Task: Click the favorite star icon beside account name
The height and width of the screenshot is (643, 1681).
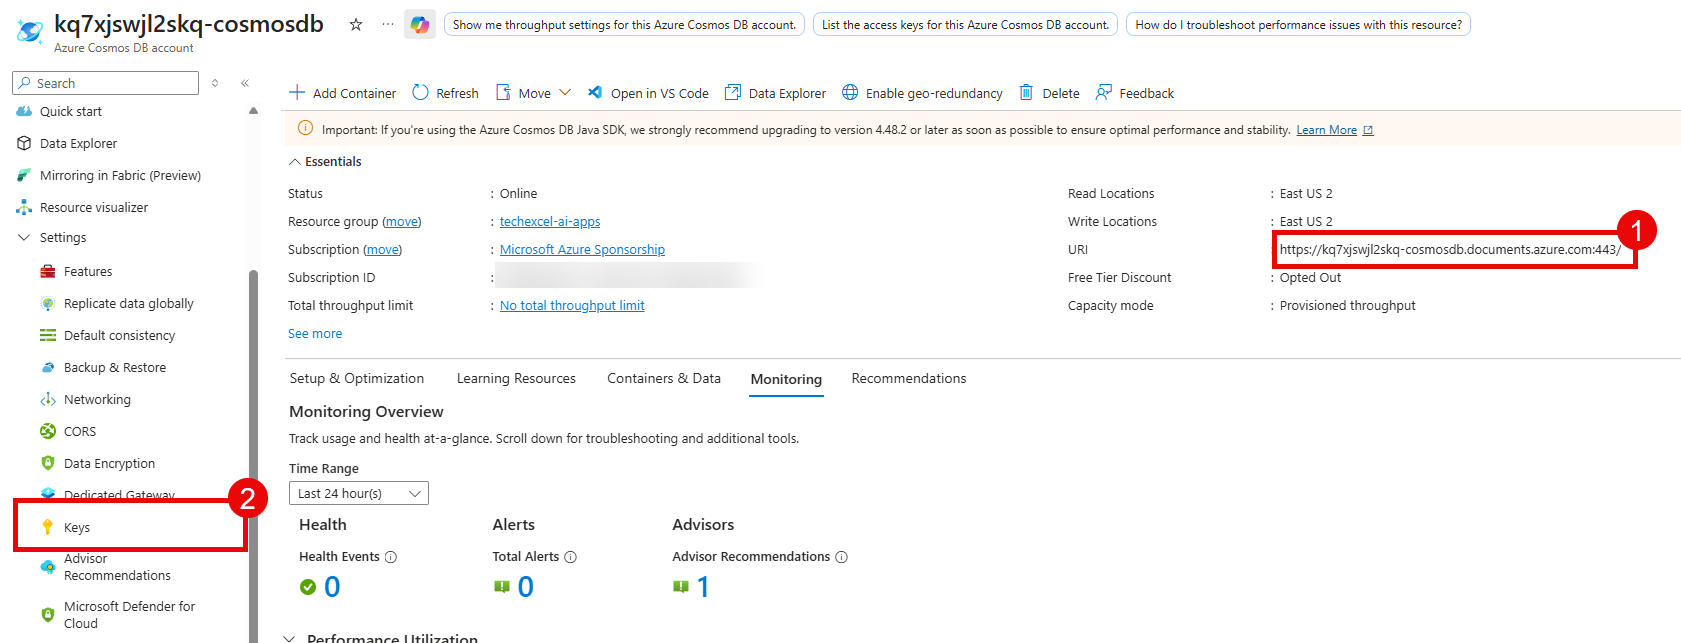Action: pyautogui.click(x=356, y=25)
